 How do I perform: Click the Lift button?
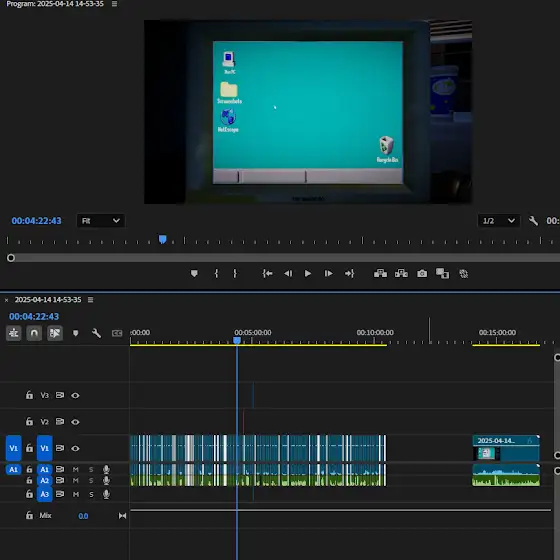pos(380,274)
